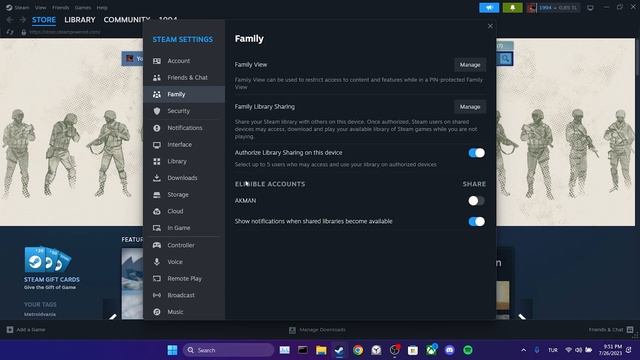
Task: Open Account settings in sidebar
Action: (x=184, y=61)
